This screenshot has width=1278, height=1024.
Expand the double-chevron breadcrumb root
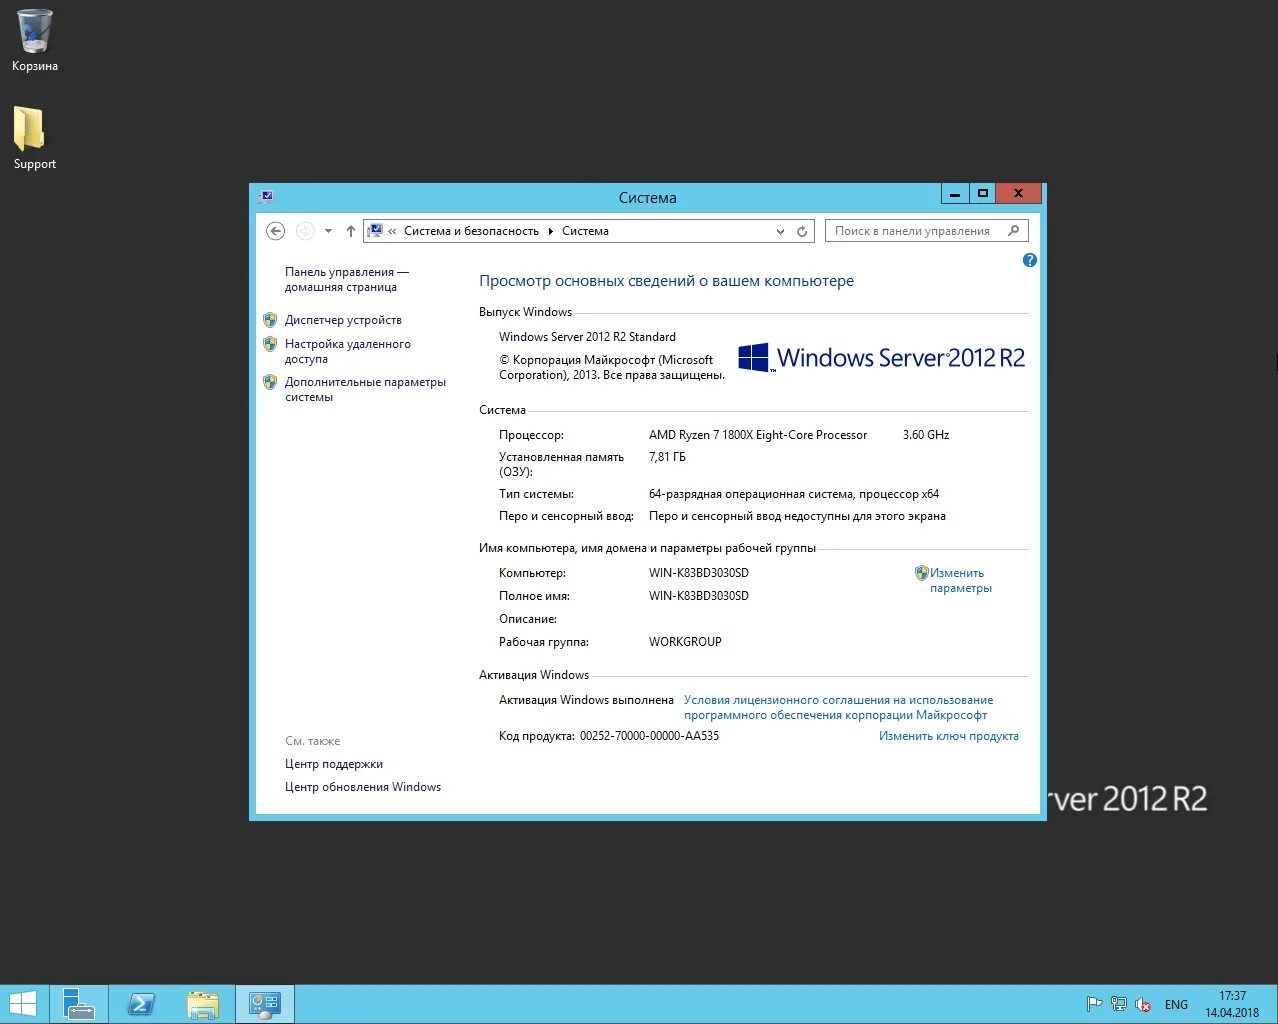pos(392,231)
